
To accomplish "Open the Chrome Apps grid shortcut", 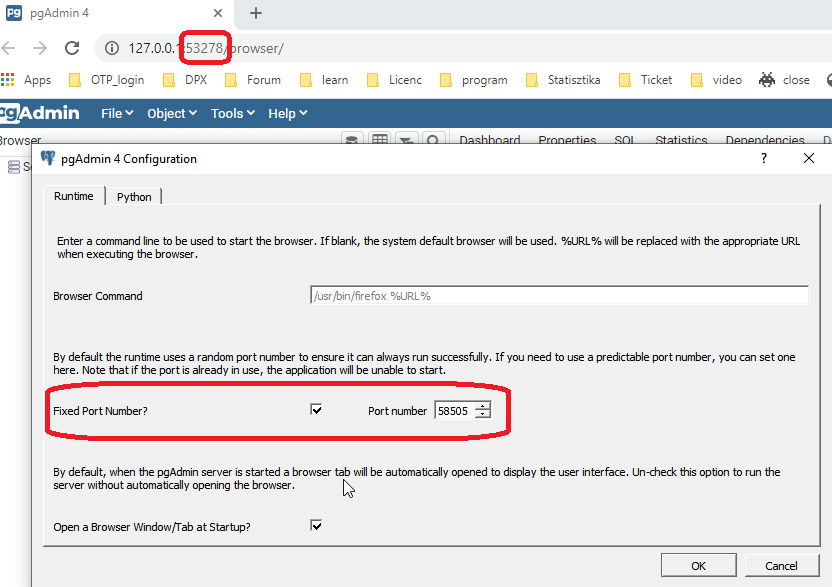I will pos(9,80).
